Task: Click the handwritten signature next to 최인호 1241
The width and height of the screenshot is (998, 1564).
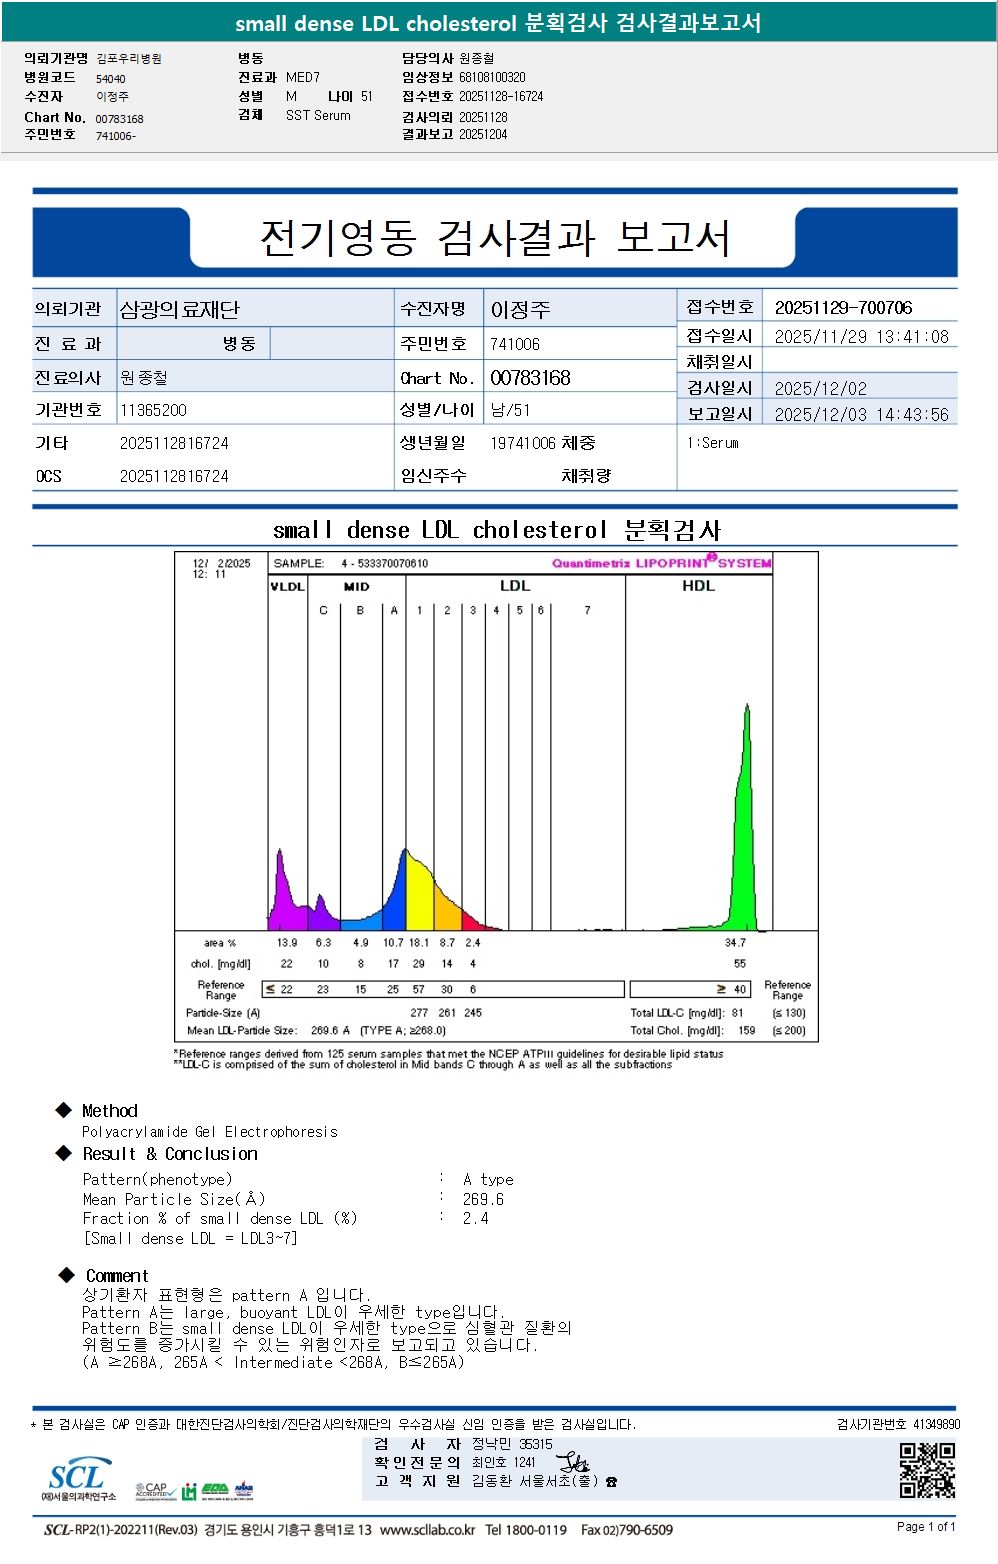Action: point(572,1462)
